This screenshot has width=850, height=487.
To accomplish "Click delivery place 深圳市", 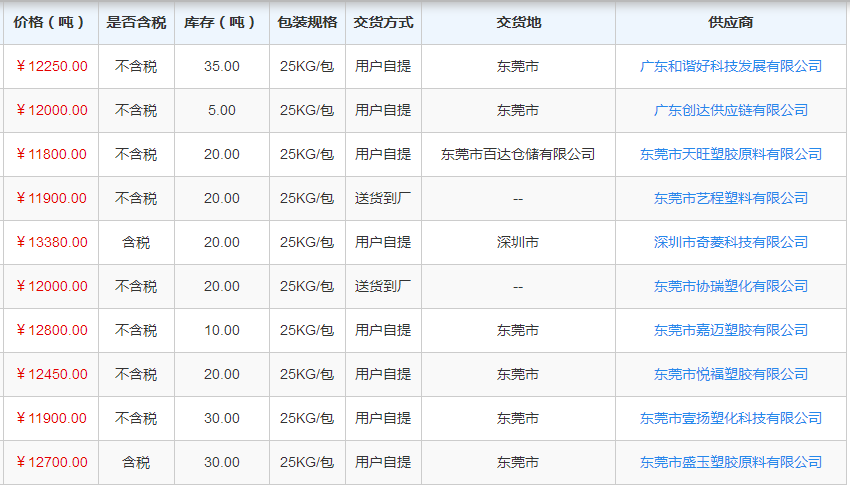I will pos(518,242).
